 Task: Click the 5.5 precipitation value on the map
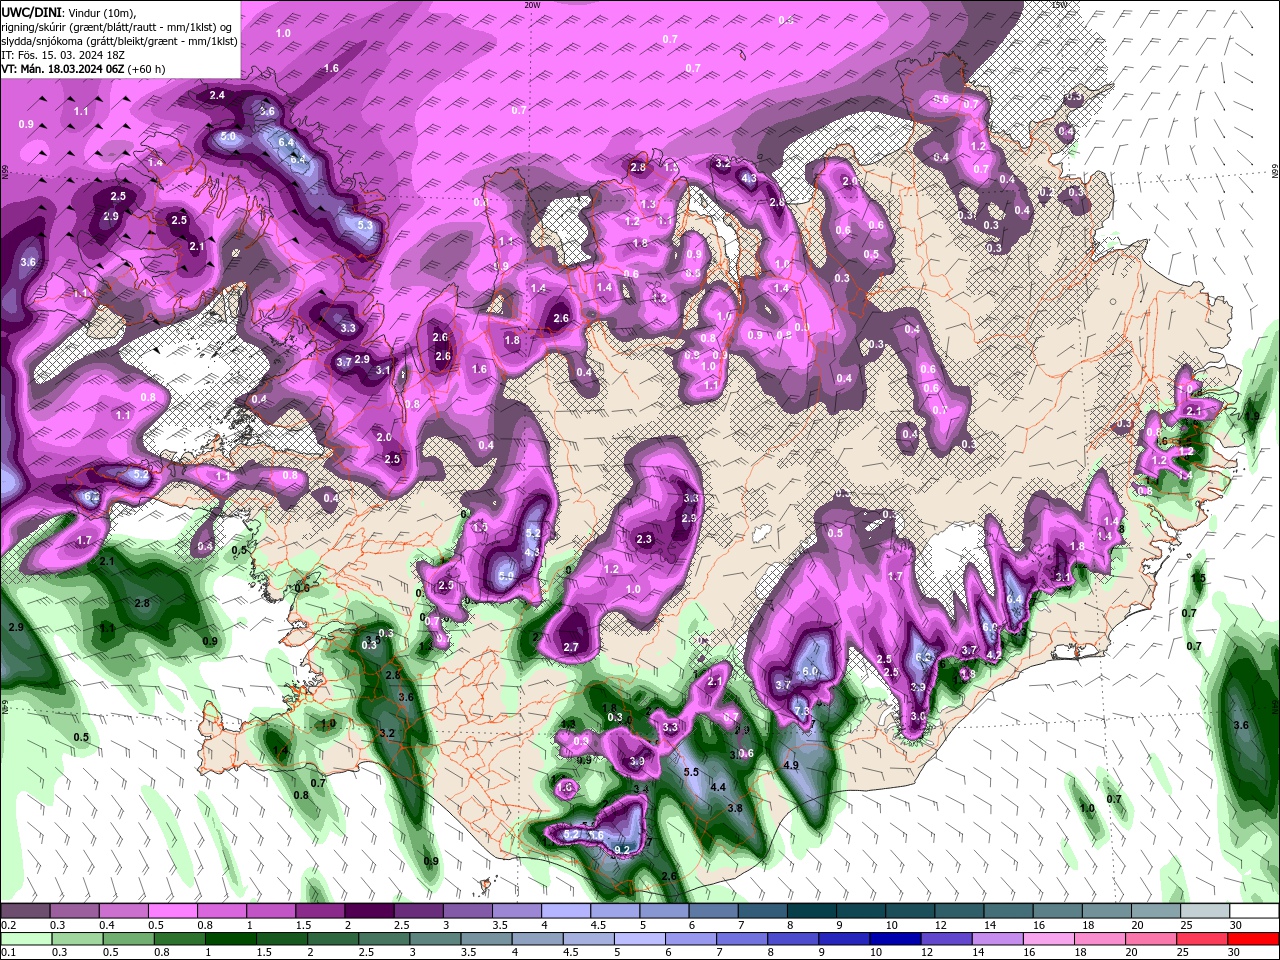691,772
